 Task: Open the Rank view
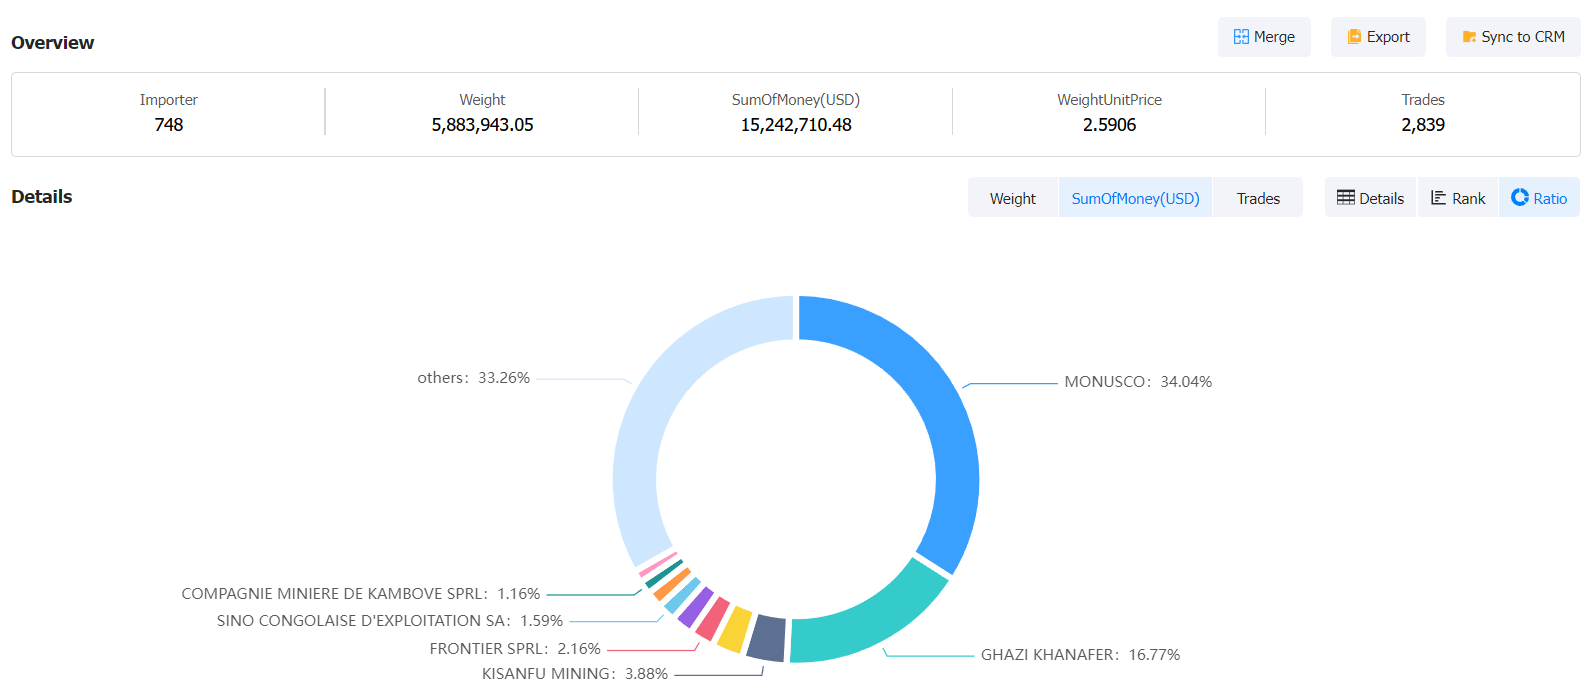coord(1458,198)
